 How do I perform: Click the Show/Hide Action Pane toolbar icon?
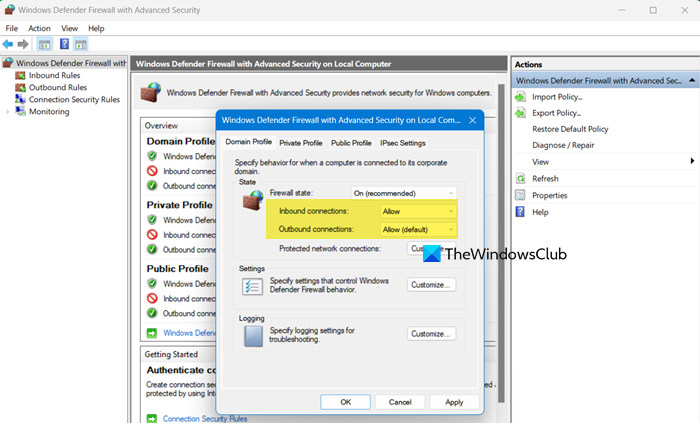(x=81, y=44)
